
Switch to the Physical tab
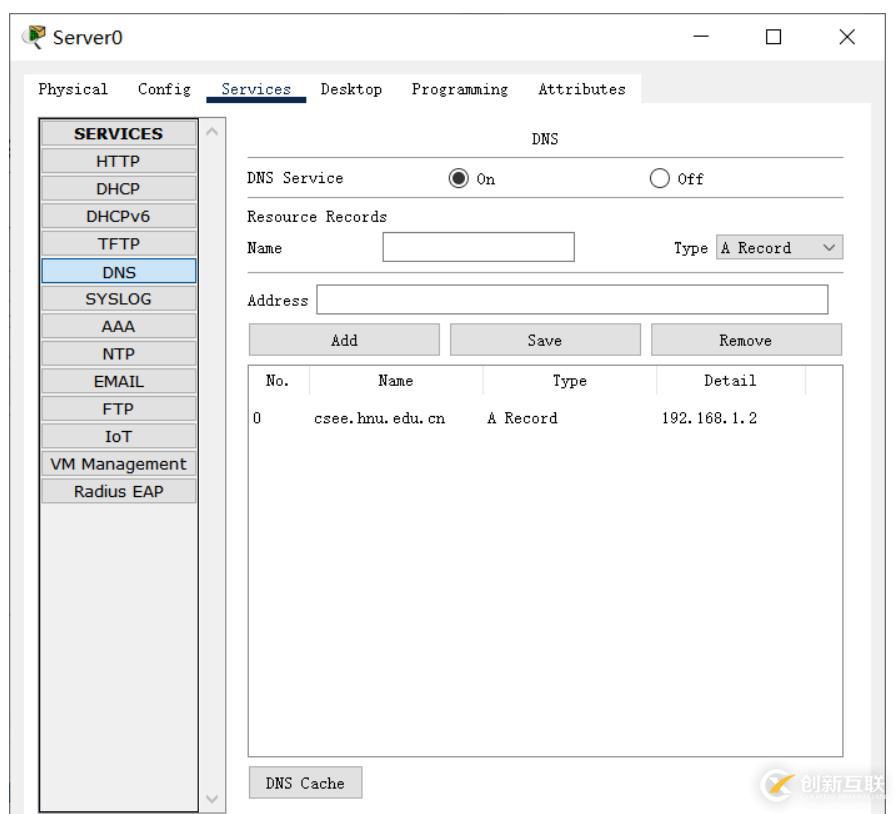[72, 90]
